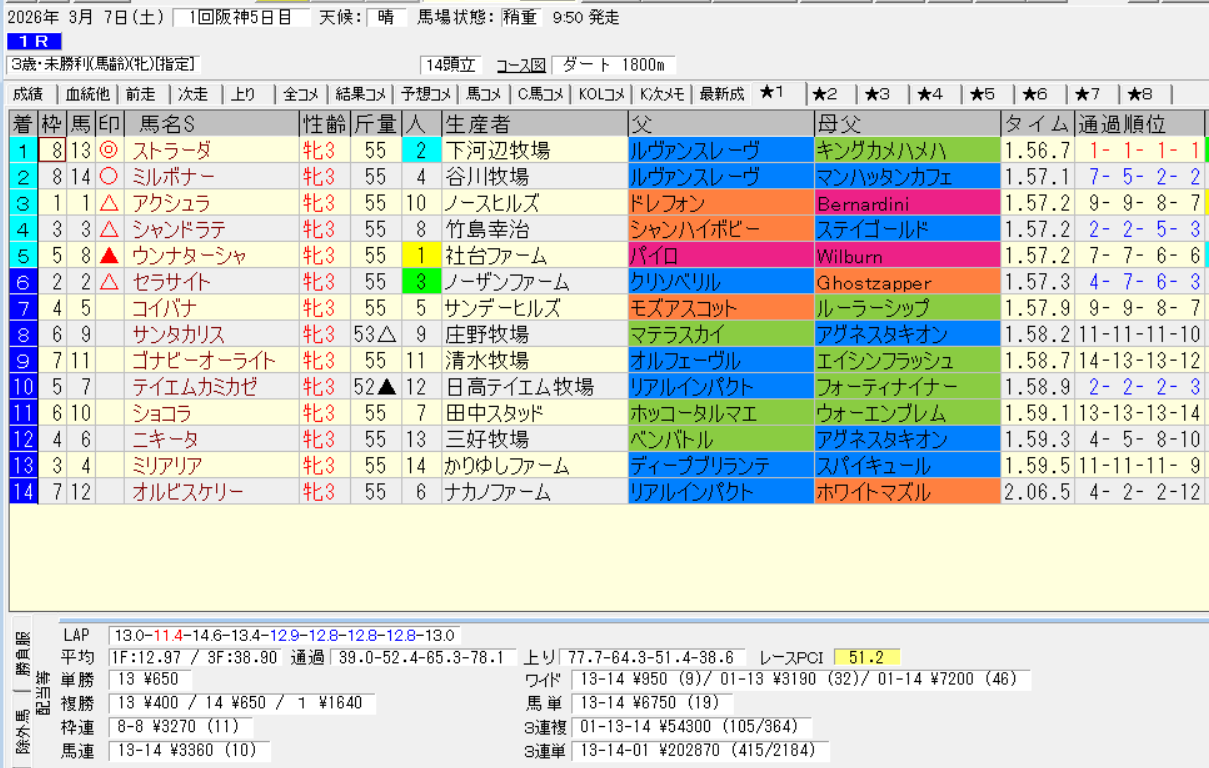Click the ◎ mark for ストラーダ
The image size is (1209, 768).
[109, 151]
